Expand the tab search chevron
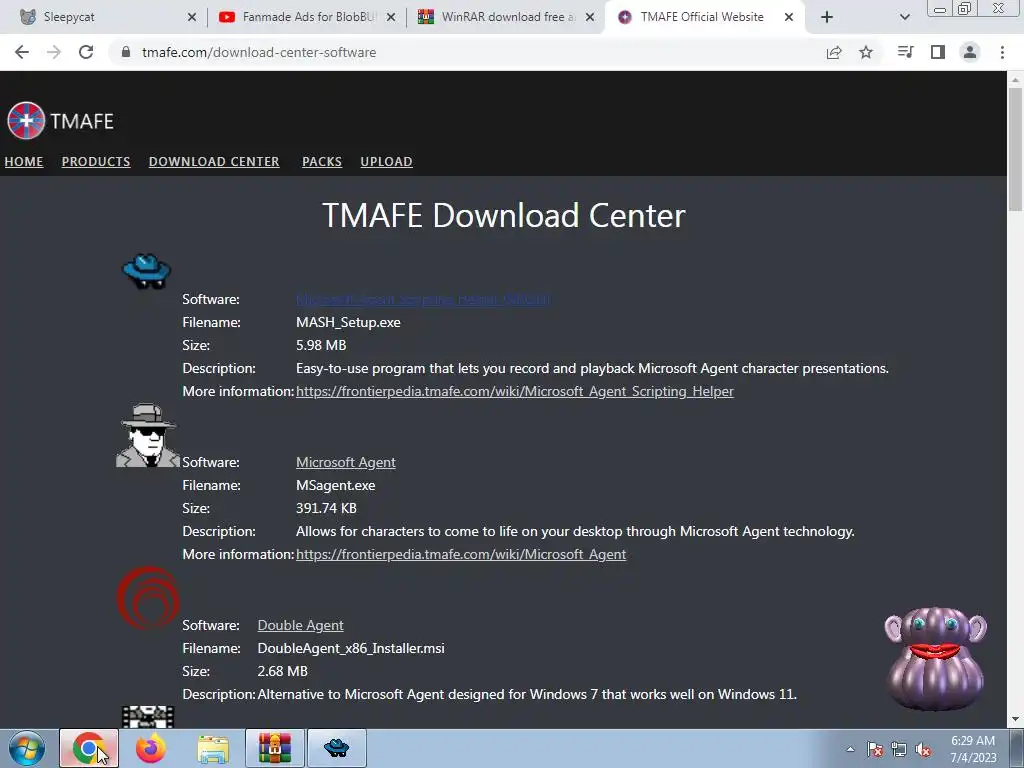 point(904,17)
